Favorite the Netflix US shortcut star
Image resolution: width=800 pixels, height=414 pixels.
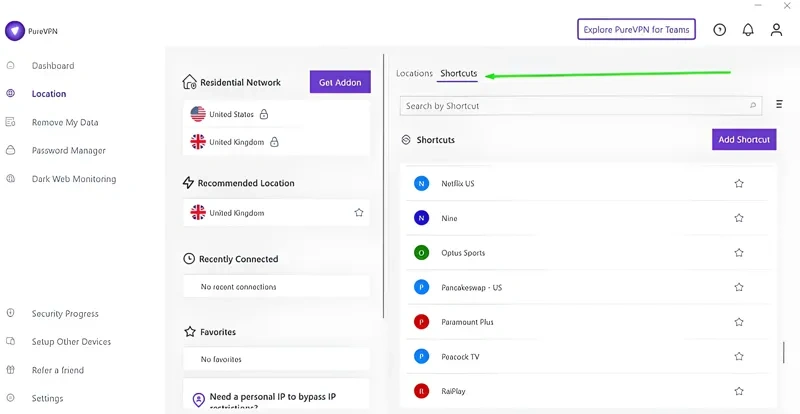pyautogui.click(x=739, y=183)
